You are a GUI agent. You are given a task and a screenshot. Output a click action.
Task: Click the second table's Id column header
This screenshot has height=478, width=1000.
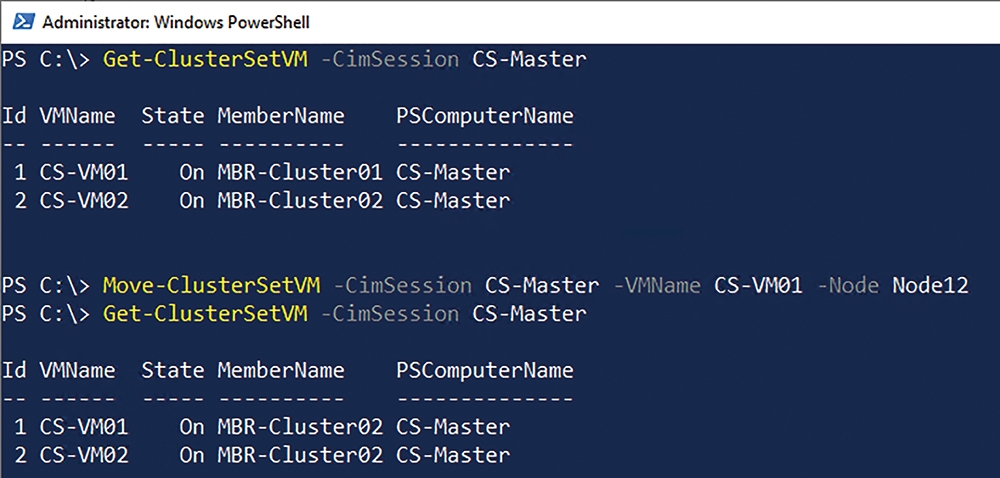tap(14, 370)
